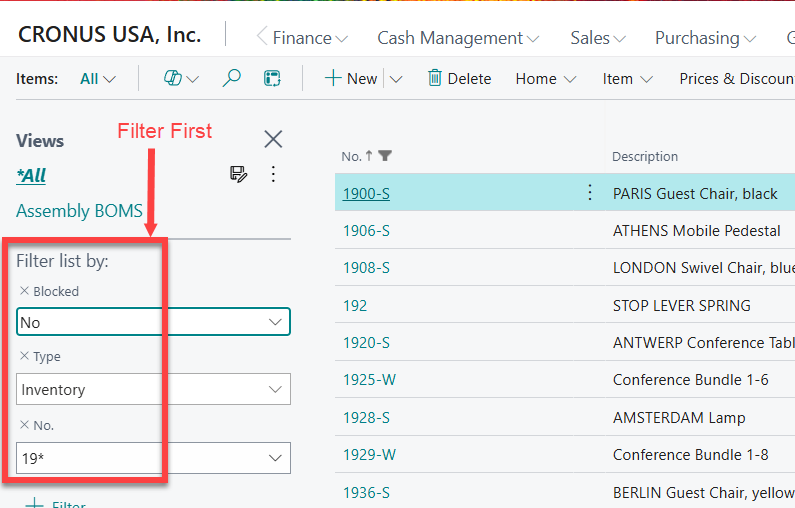The image size is (795, 508).
Task: Click the New plus icon
Action: pyautogui.click(x=333, y=79)
